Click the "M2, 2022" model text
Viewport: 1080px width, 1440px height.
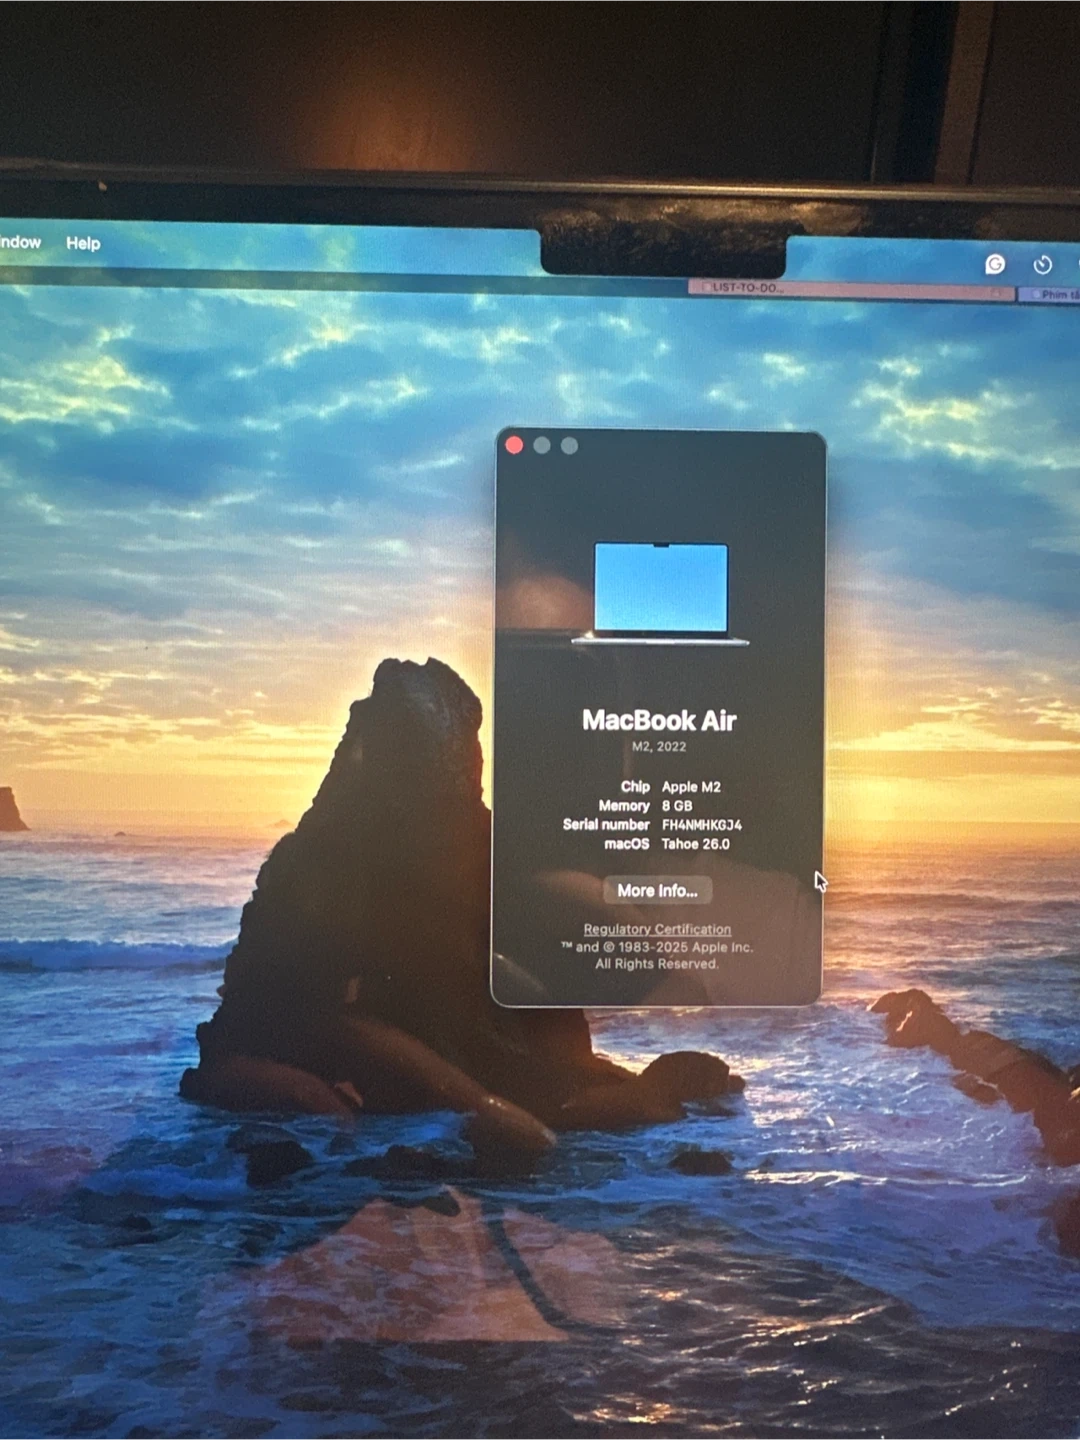click(659, 747)
